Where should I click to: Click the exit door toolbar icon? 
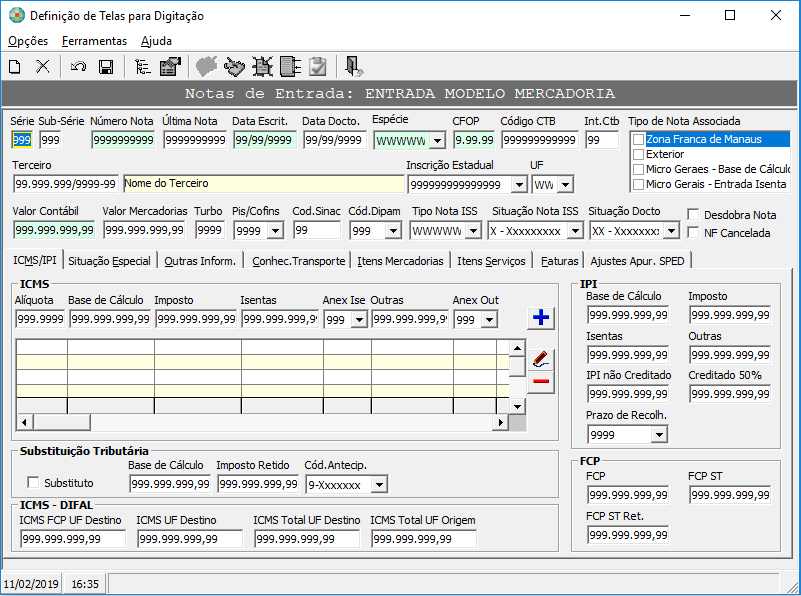pyautogui.click(x=354, y=67)
